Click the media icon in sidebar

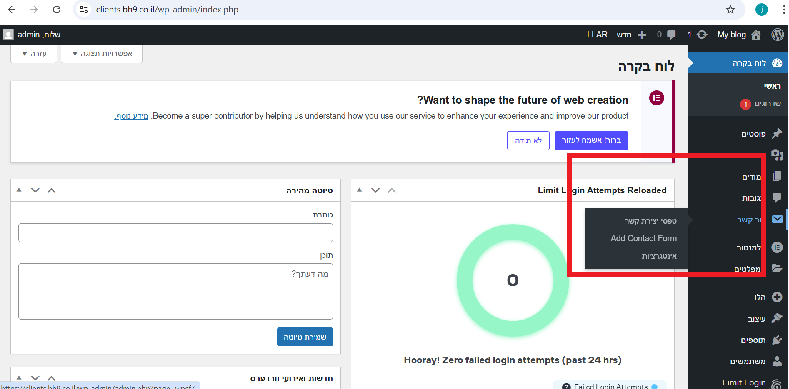click(778, 155)
